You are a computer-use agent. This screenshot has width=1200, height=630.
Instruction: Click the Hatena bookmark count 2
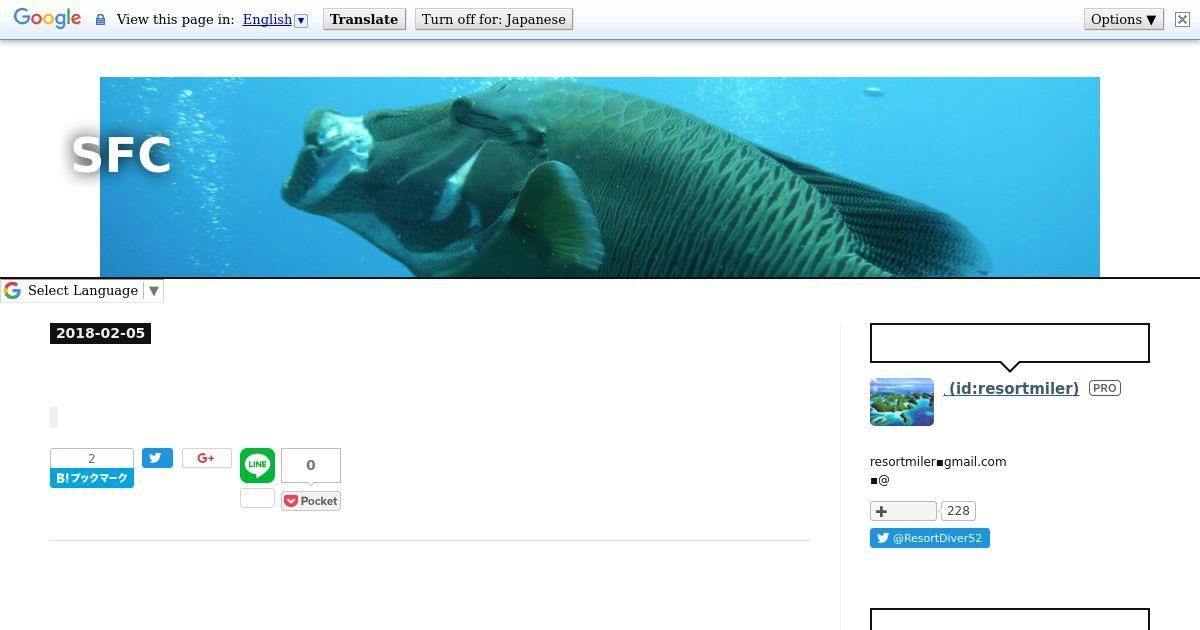point(92,458)
